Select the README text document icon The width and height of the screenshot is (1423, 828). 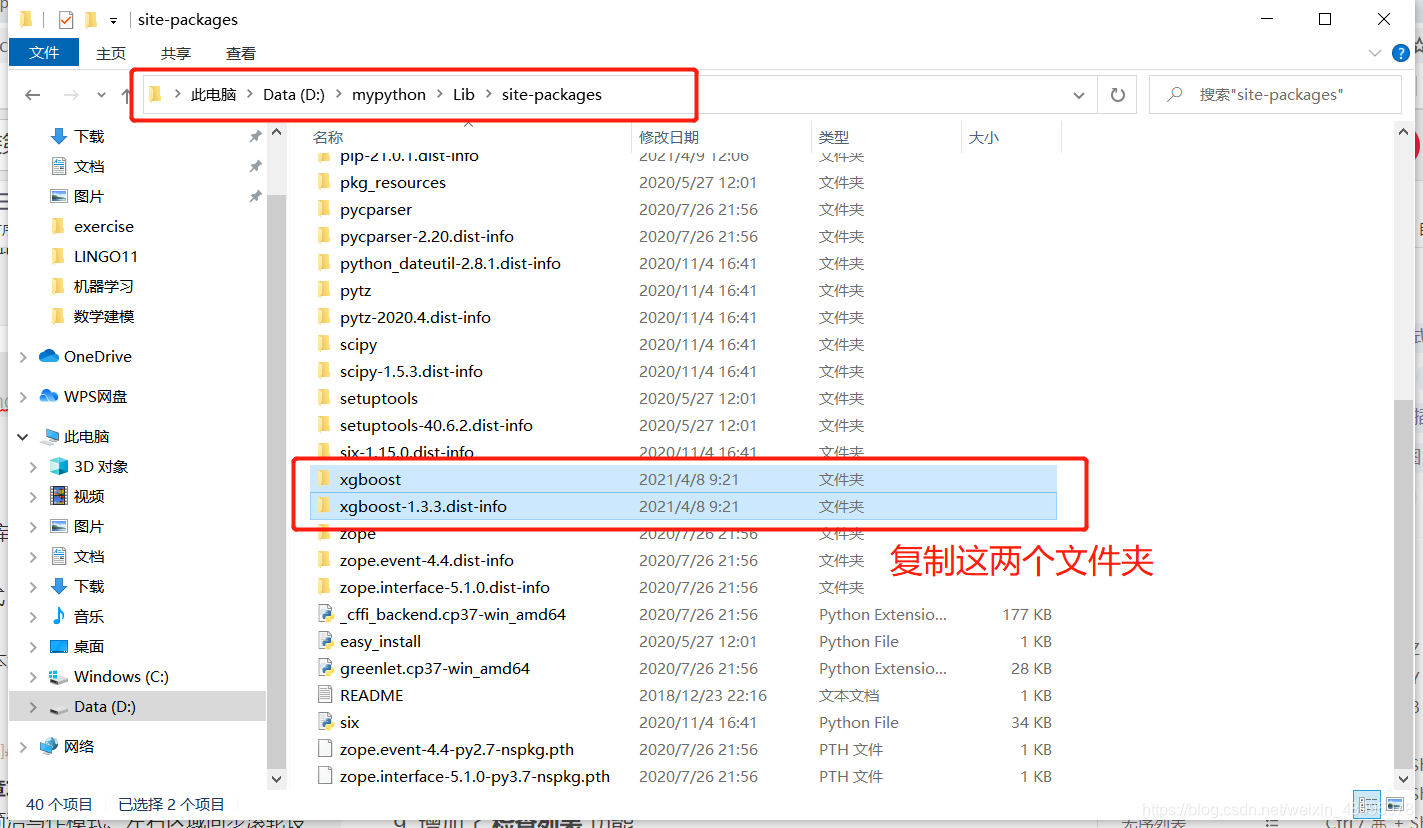pyautogui.click(x=324, y=695)
